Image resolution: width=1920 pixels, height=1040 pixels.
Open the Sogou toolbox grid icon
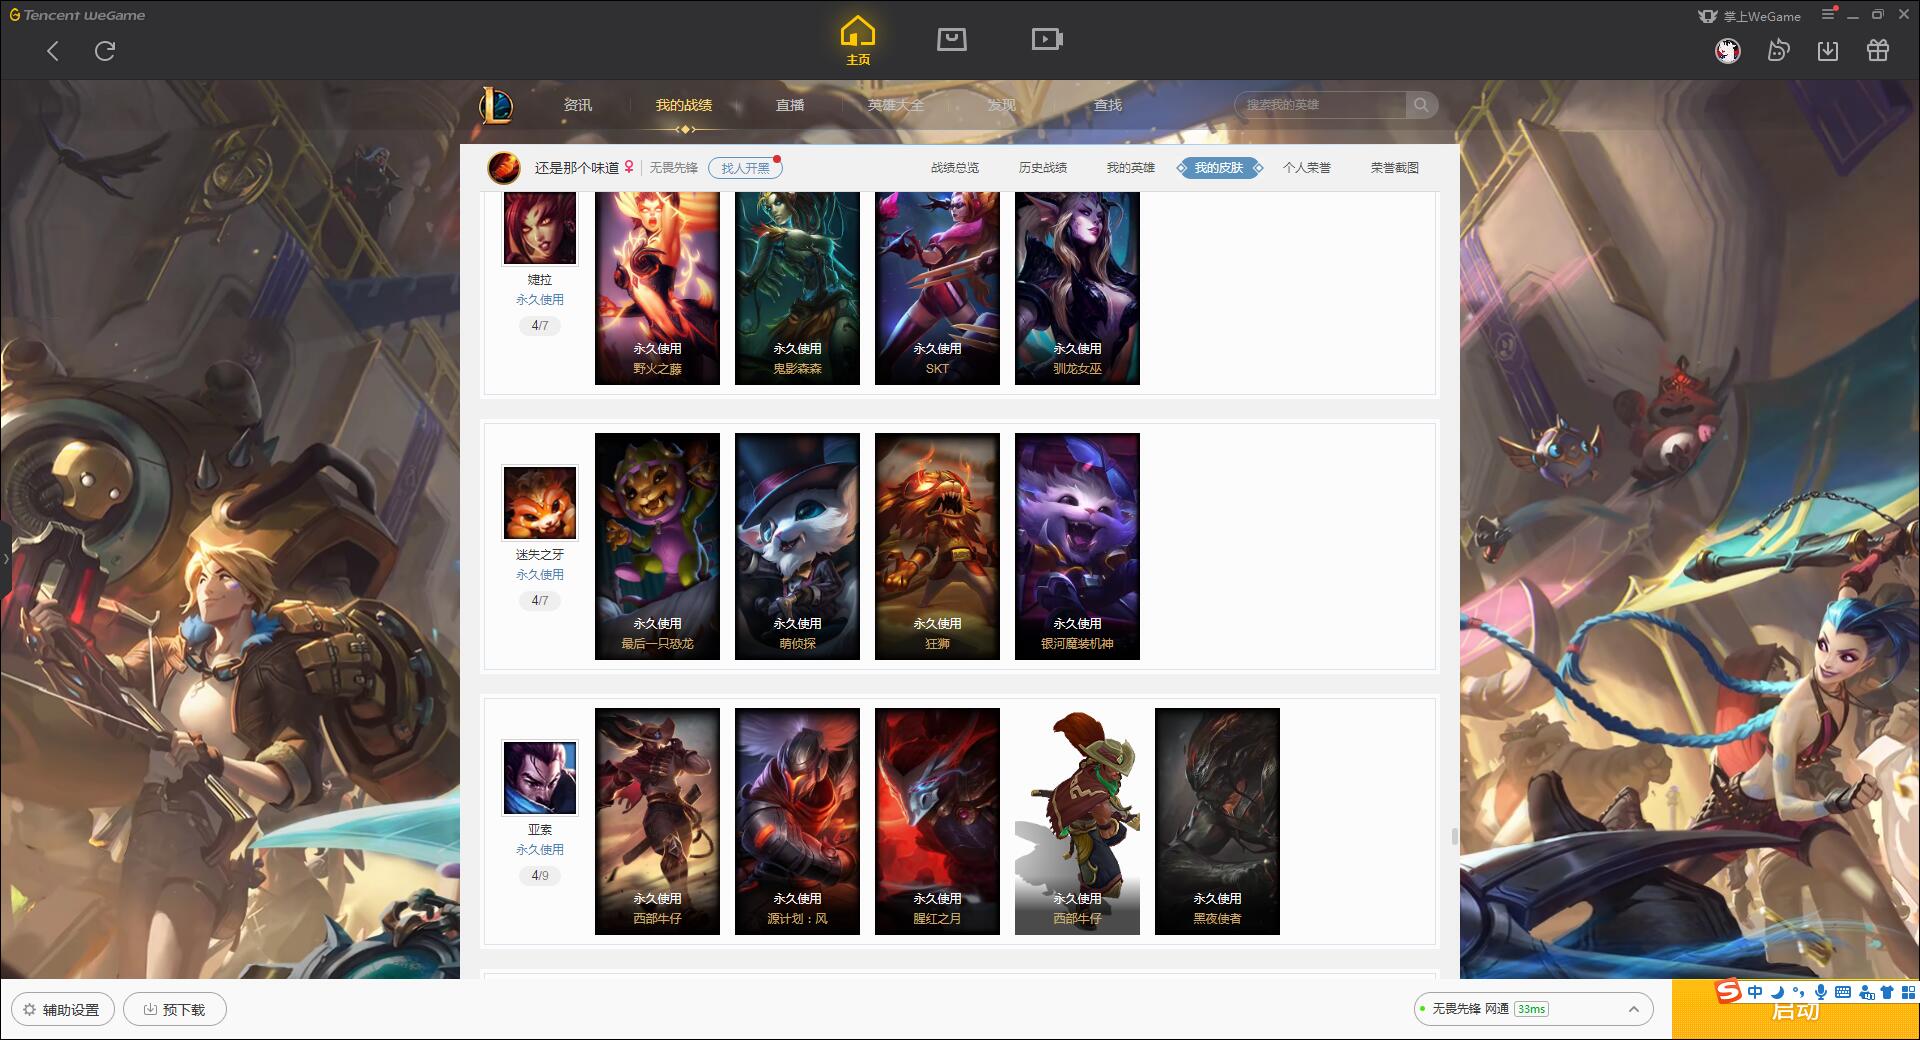(x=1908, y=992)
